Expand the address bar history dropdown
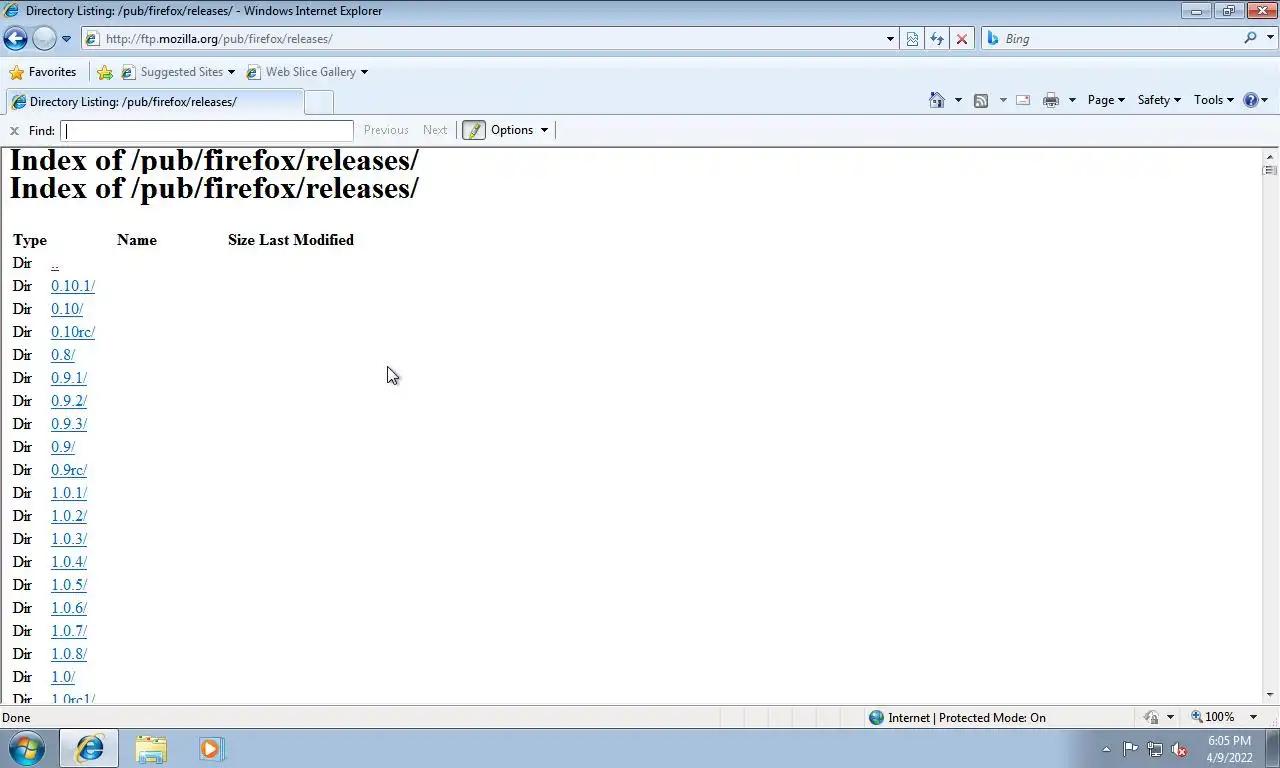1280x768 pixels. (x=890, y=39)
